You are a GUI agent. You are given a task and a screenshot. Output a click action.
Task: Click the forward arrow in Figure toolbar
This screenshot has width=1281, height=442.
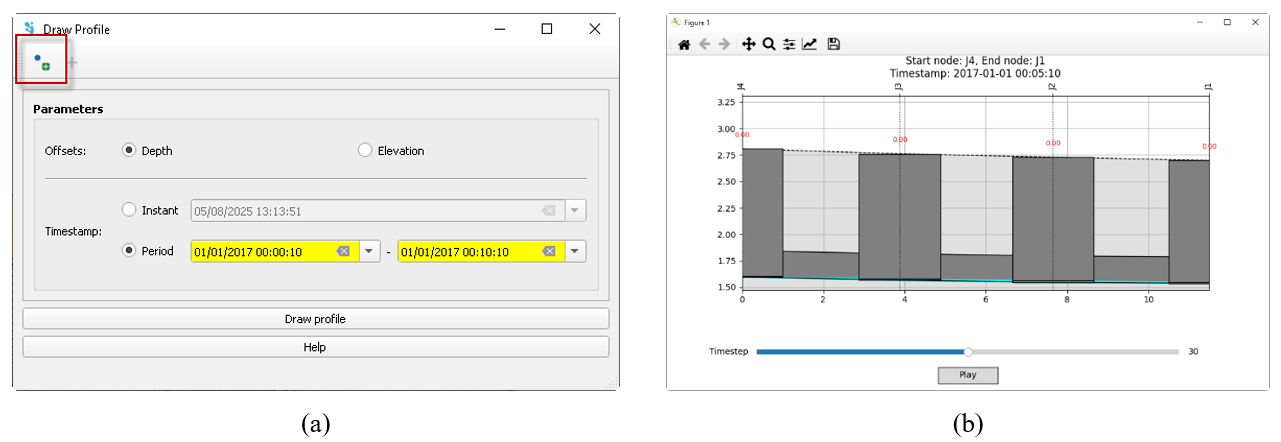pyautogui.click(x=724, y=44)
